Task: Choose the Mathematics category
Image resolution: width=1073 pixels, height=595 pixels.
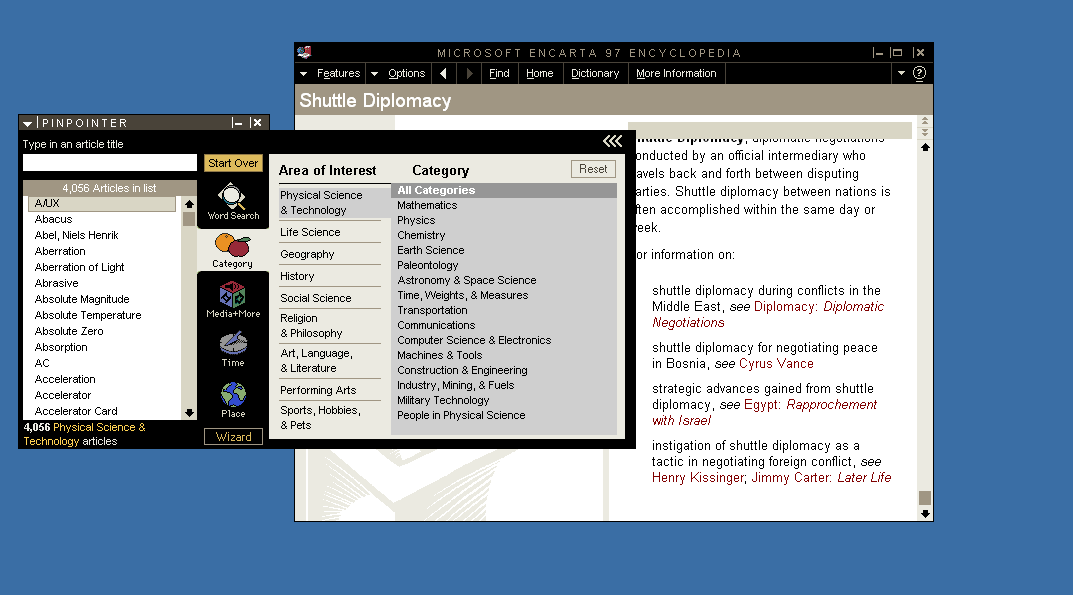Action: (427, 205)
